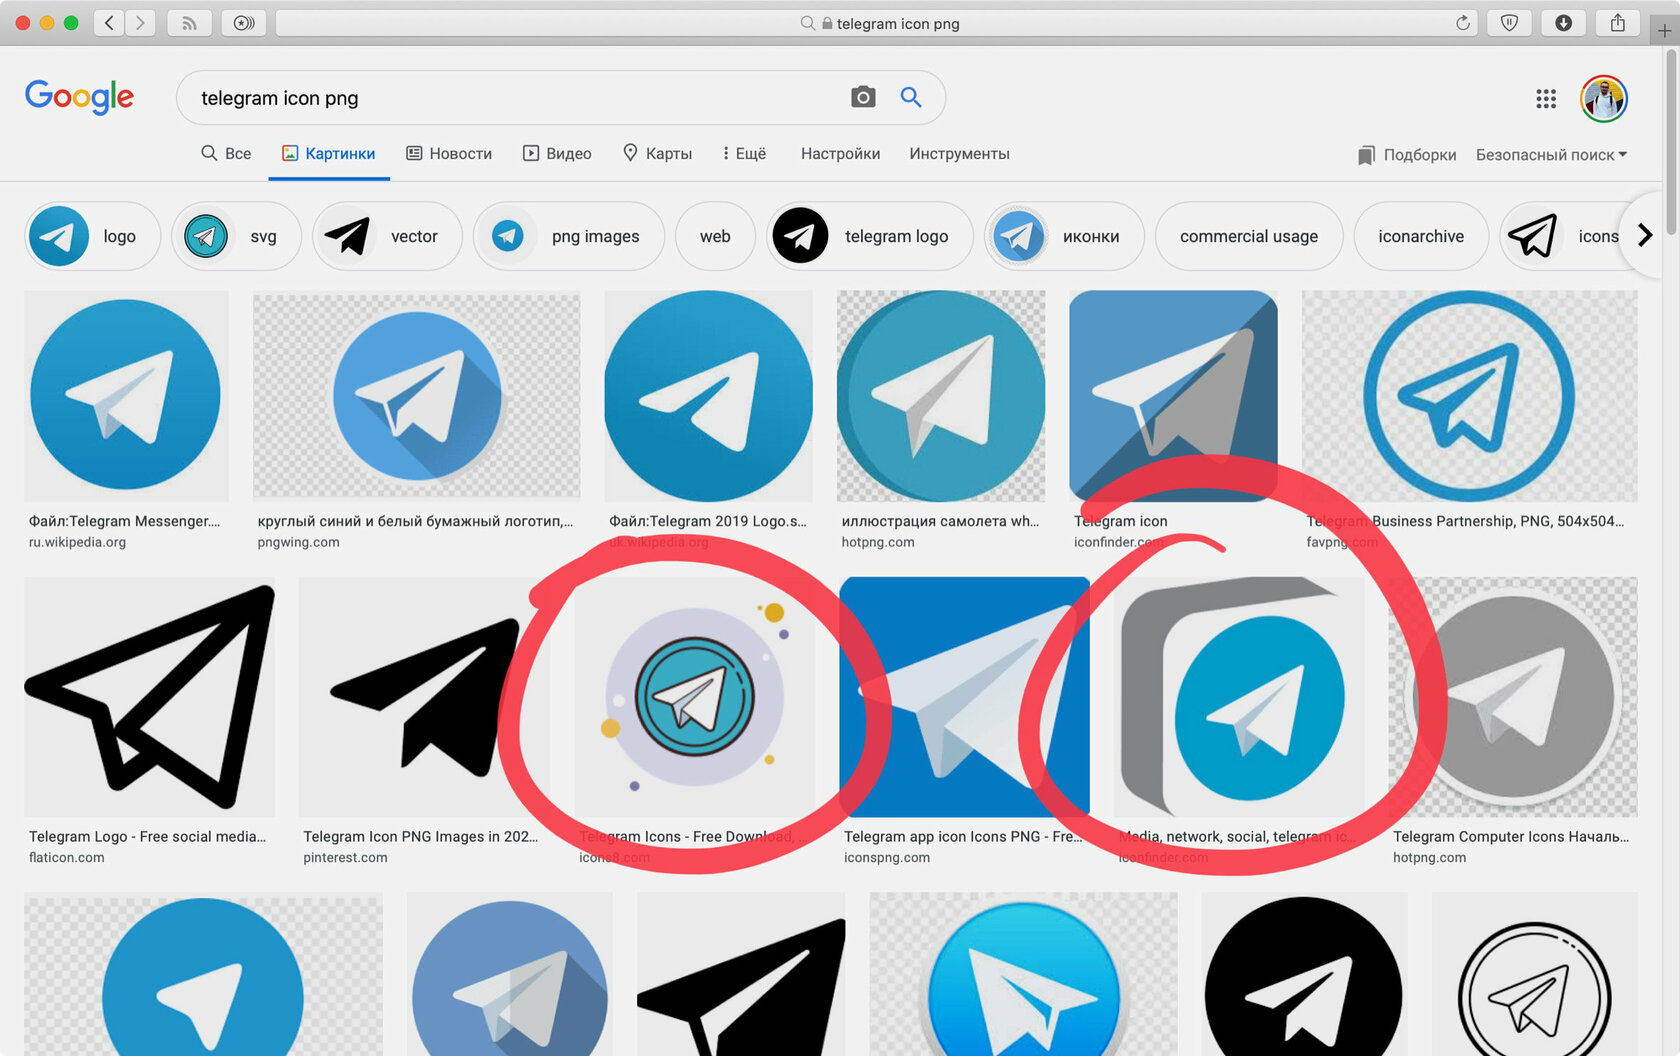Open the shield privacy toolbar icon
This screenshot has height=1056, width=1680.
point(1510,23)
